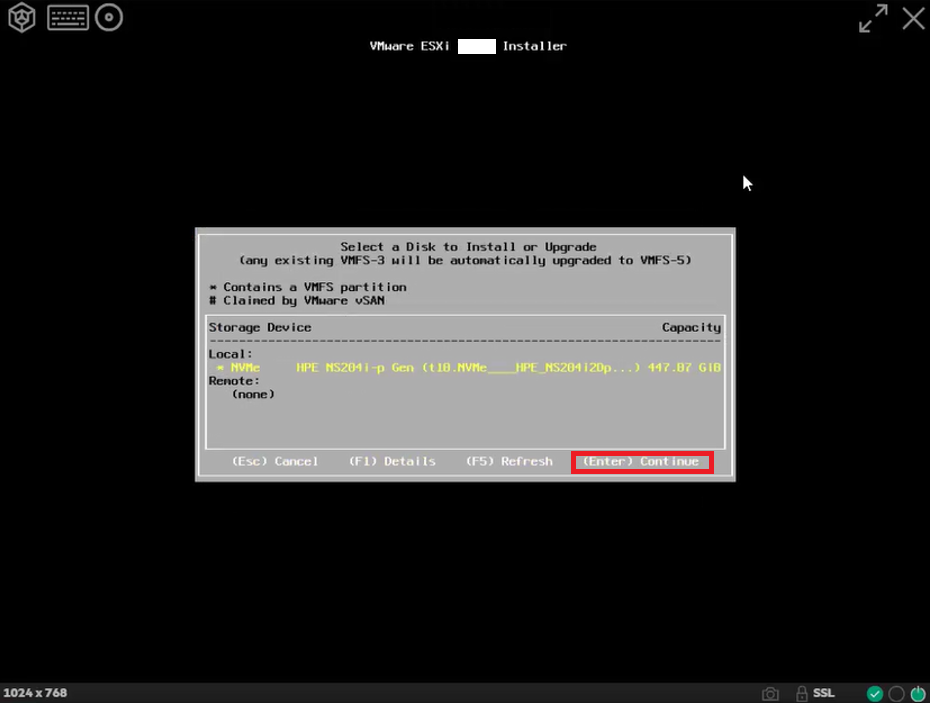Screen dimensions: 931x703
Task: Select (F5) Refresh in the installer
Action: pyautogui.click(x=509, y=461)
